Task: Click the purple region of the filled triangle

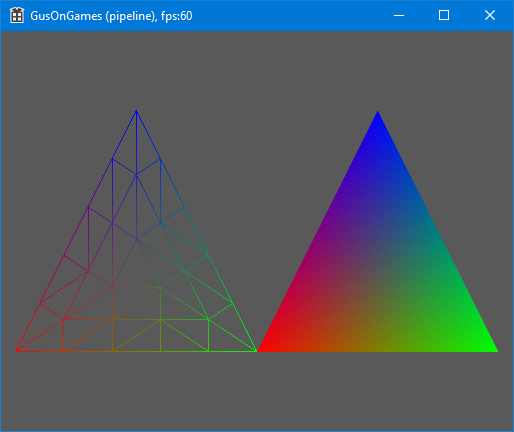Action: [x=337, y=227]
